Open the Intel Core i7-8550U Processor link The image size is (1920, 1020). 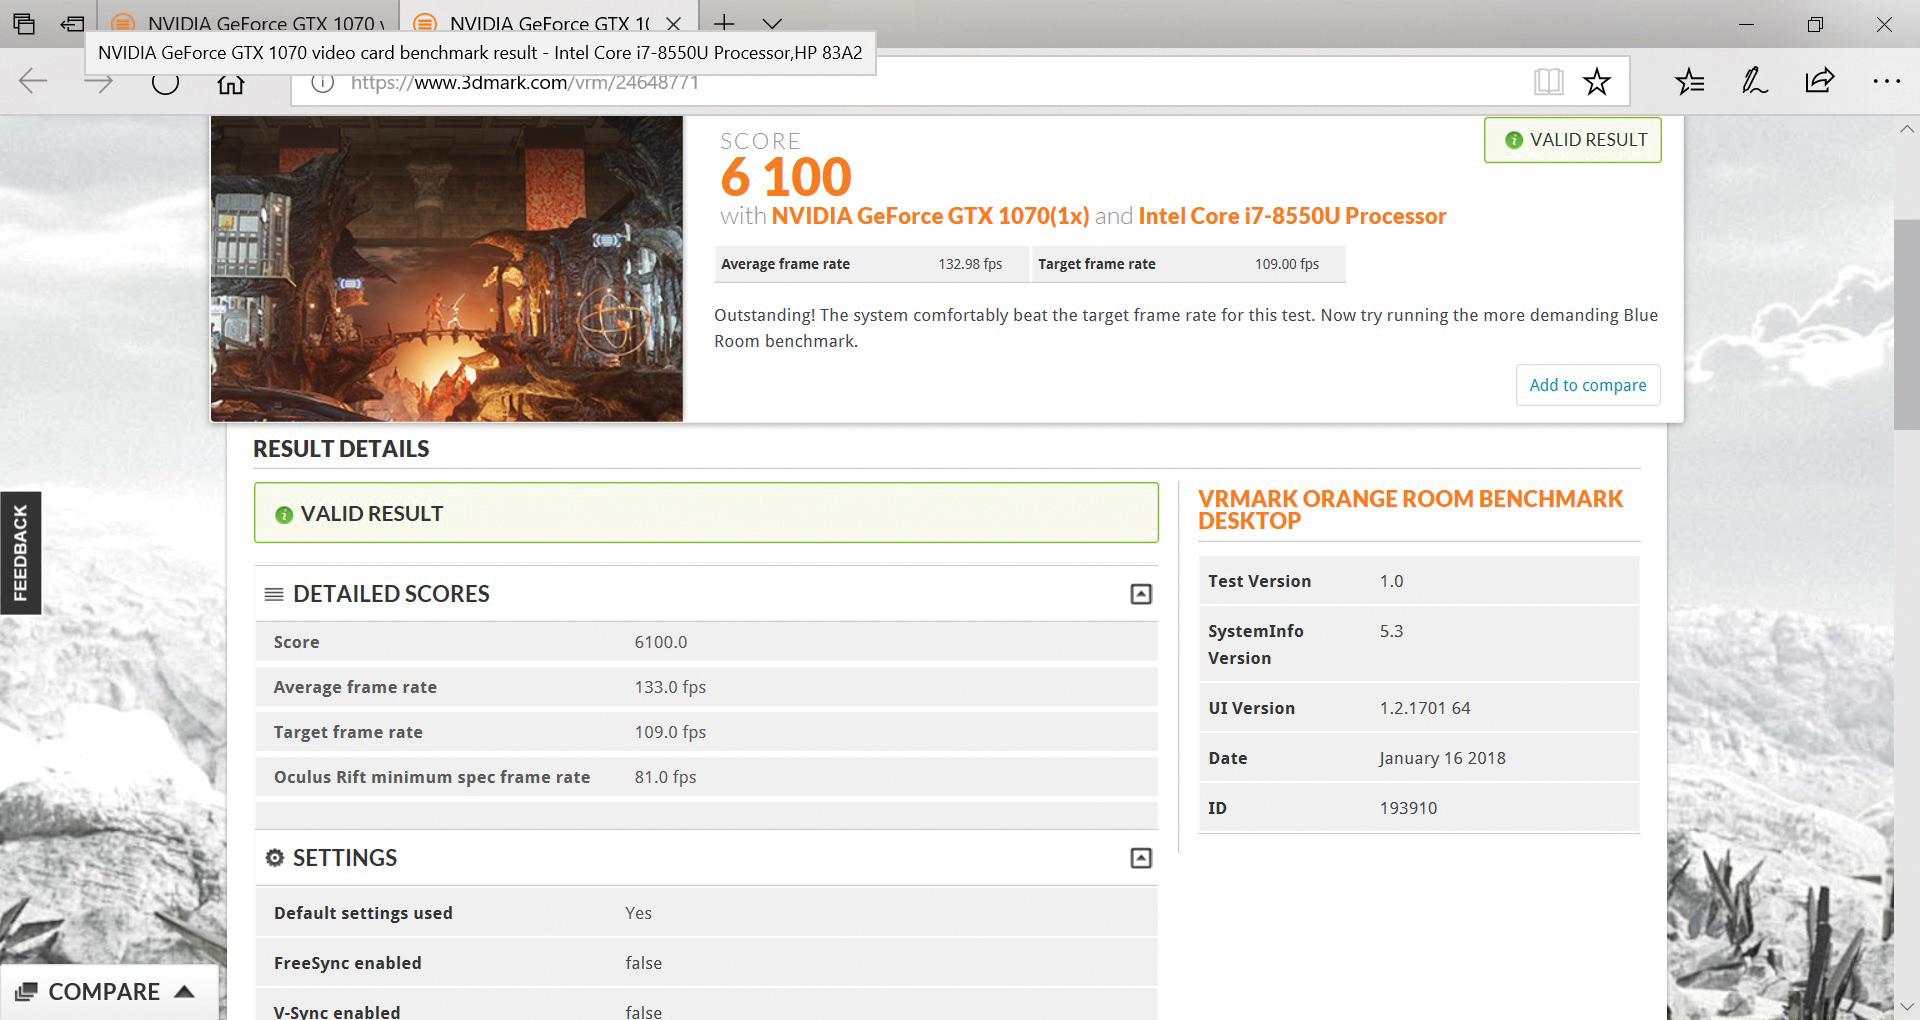pyautogui.click(x=1292, y=216)
